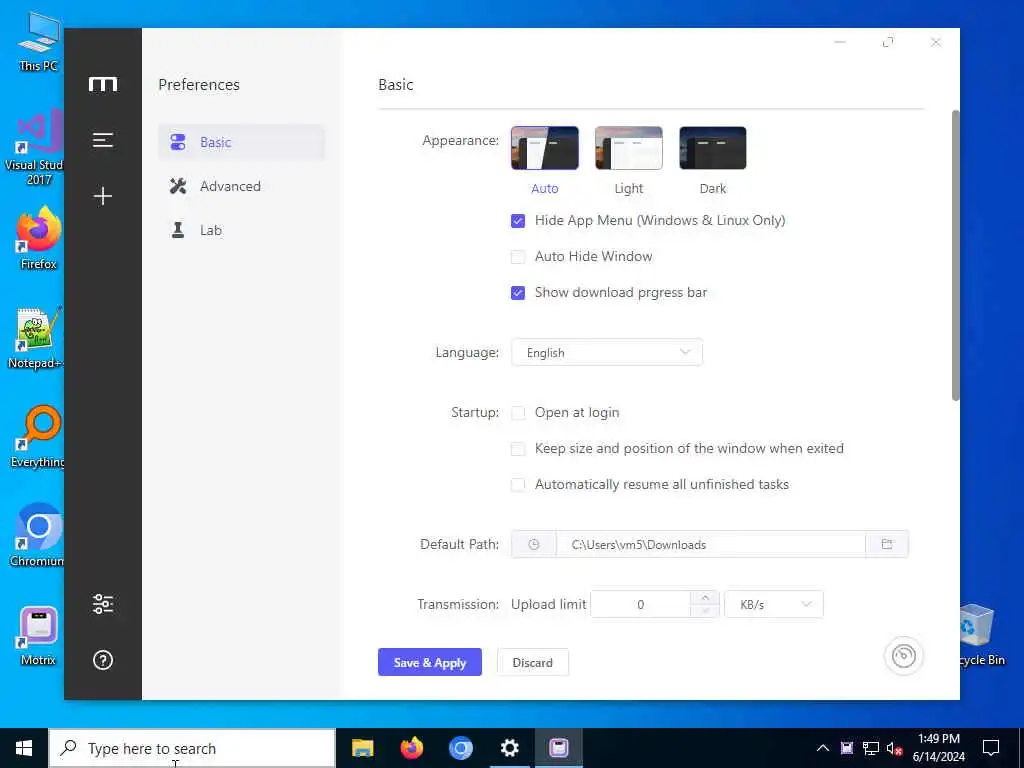Open Chromium from the taskbar

click(460, 748)
